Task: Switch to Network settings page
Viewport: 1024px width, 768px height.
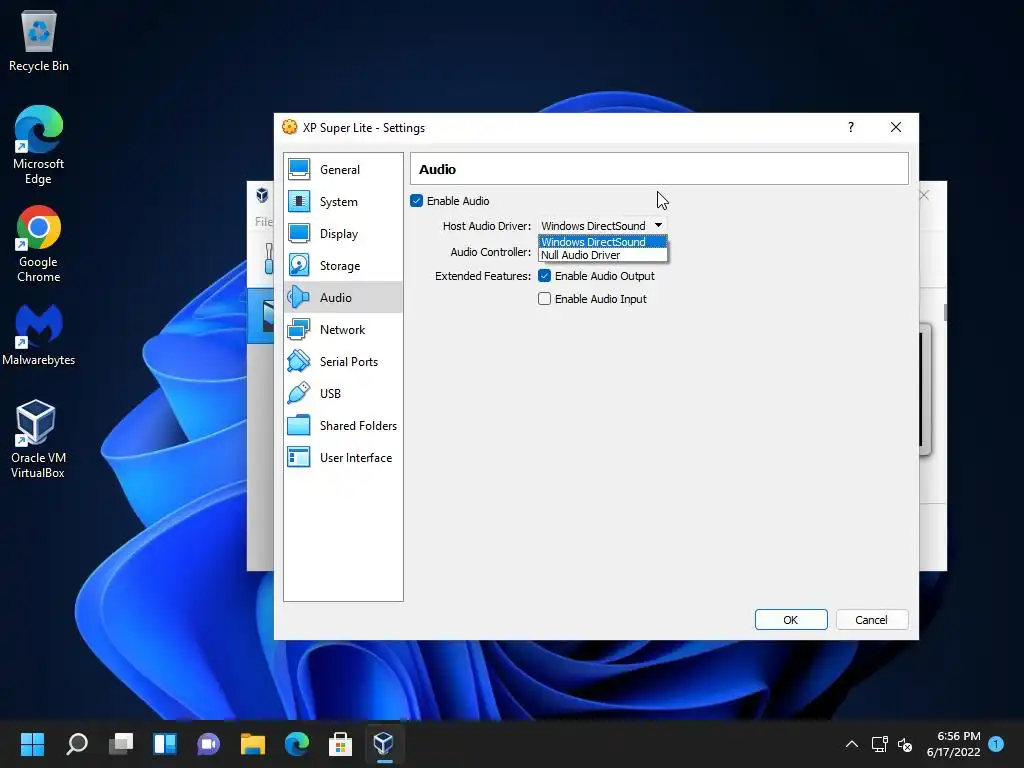Action: 344,329
